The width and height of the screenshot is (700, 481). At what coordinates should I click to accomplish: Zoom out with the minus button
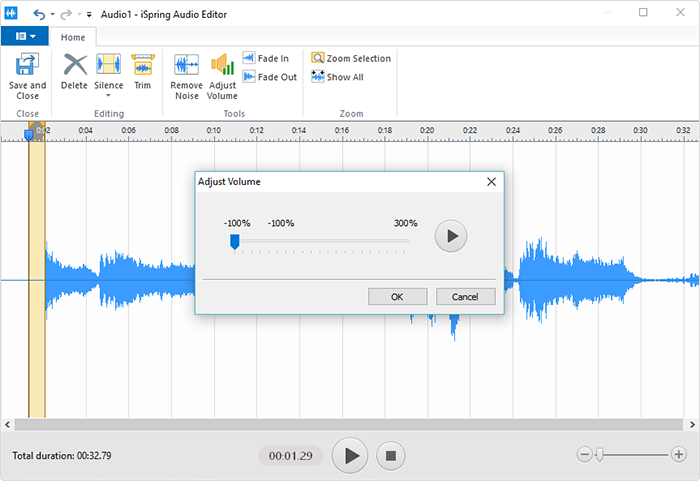click(x=584, y=455)
